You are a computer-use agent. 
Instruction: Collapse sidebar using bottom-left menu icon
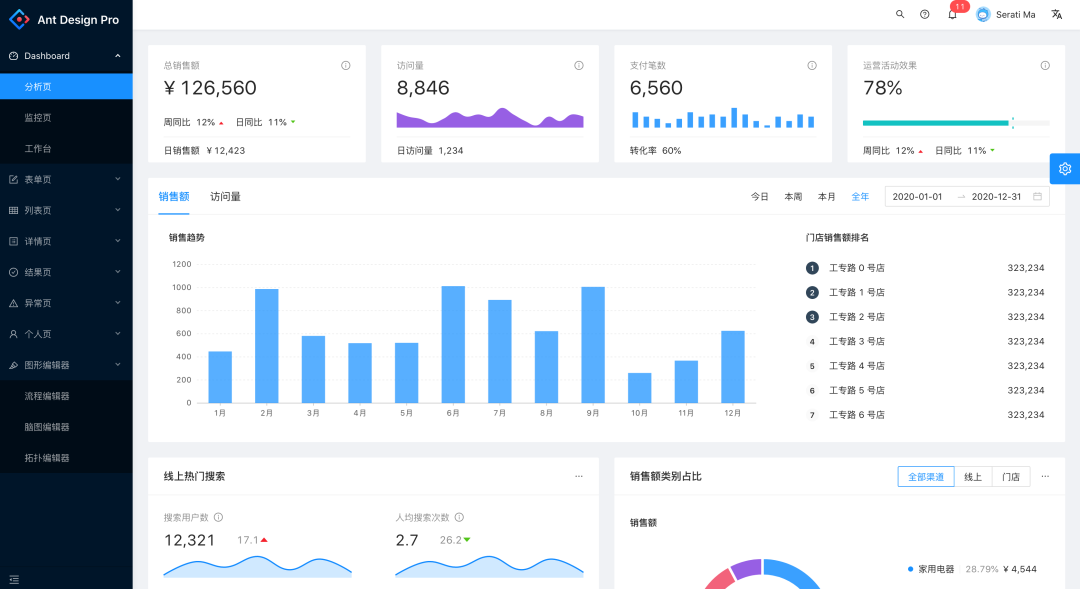[x=14, y=579]
